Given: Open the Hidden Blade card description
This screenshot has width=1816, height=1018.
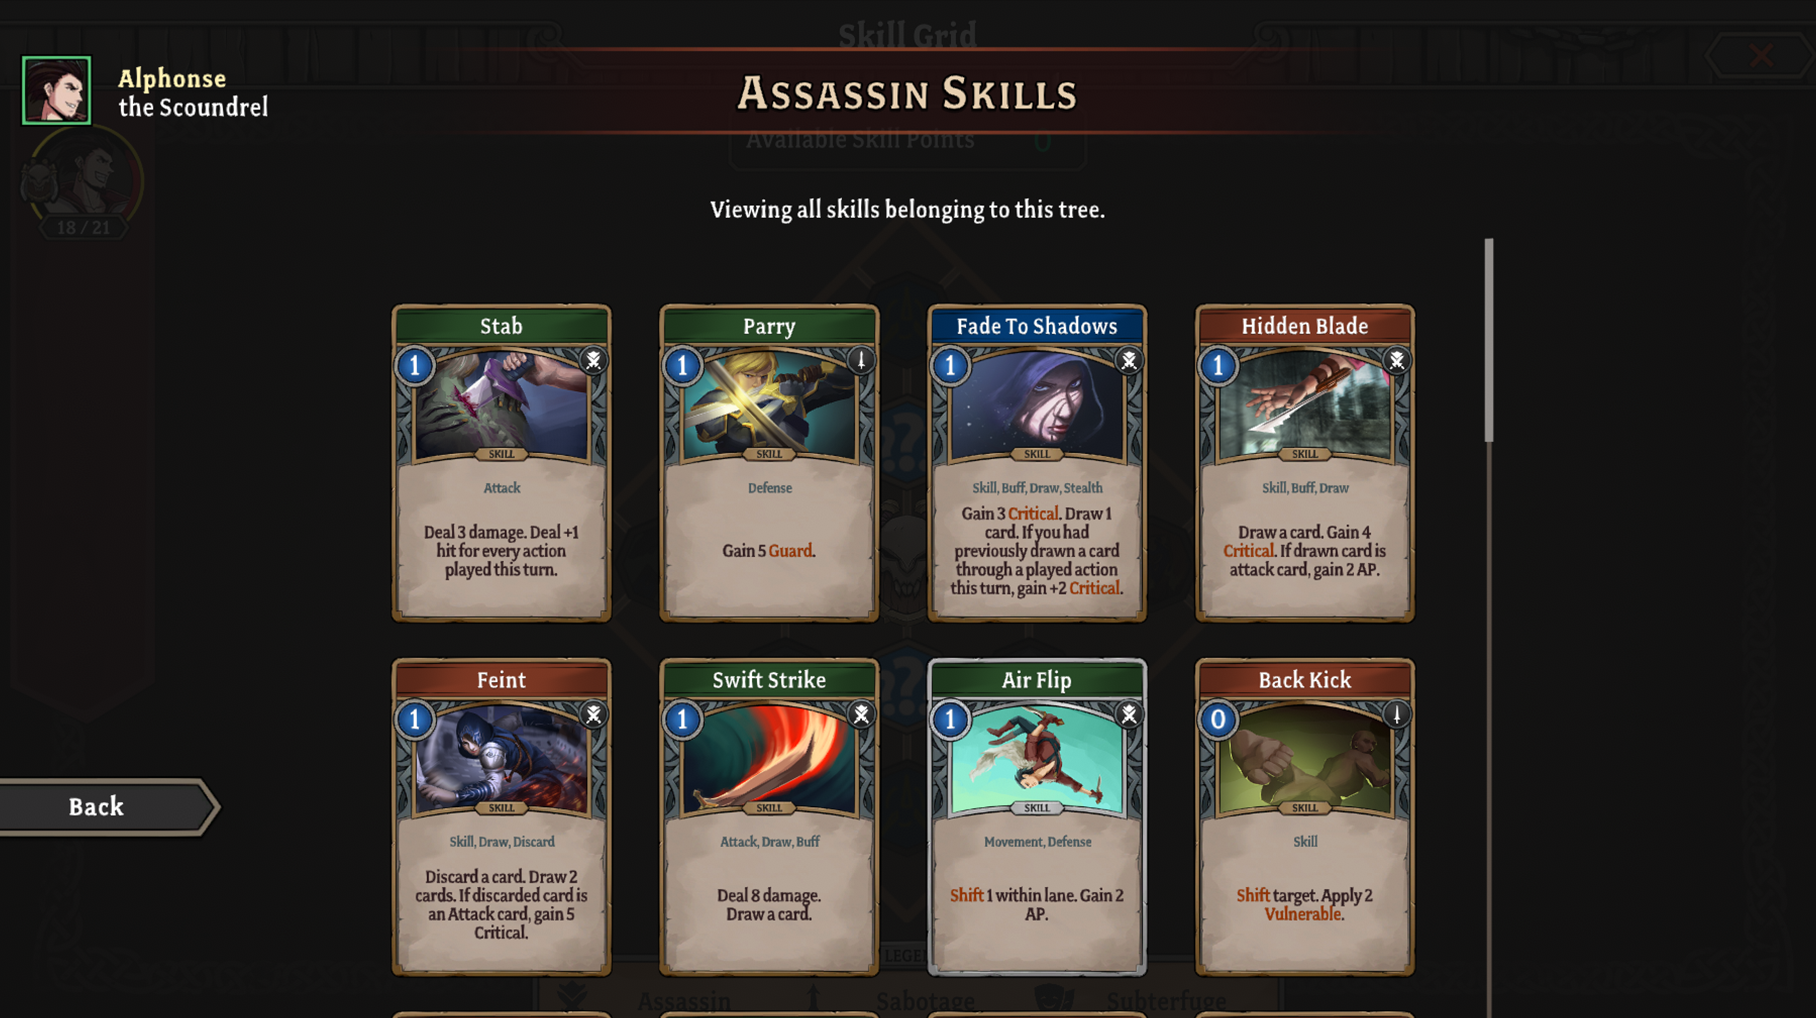Looking at the screenshot, I should coord(1305,551).
